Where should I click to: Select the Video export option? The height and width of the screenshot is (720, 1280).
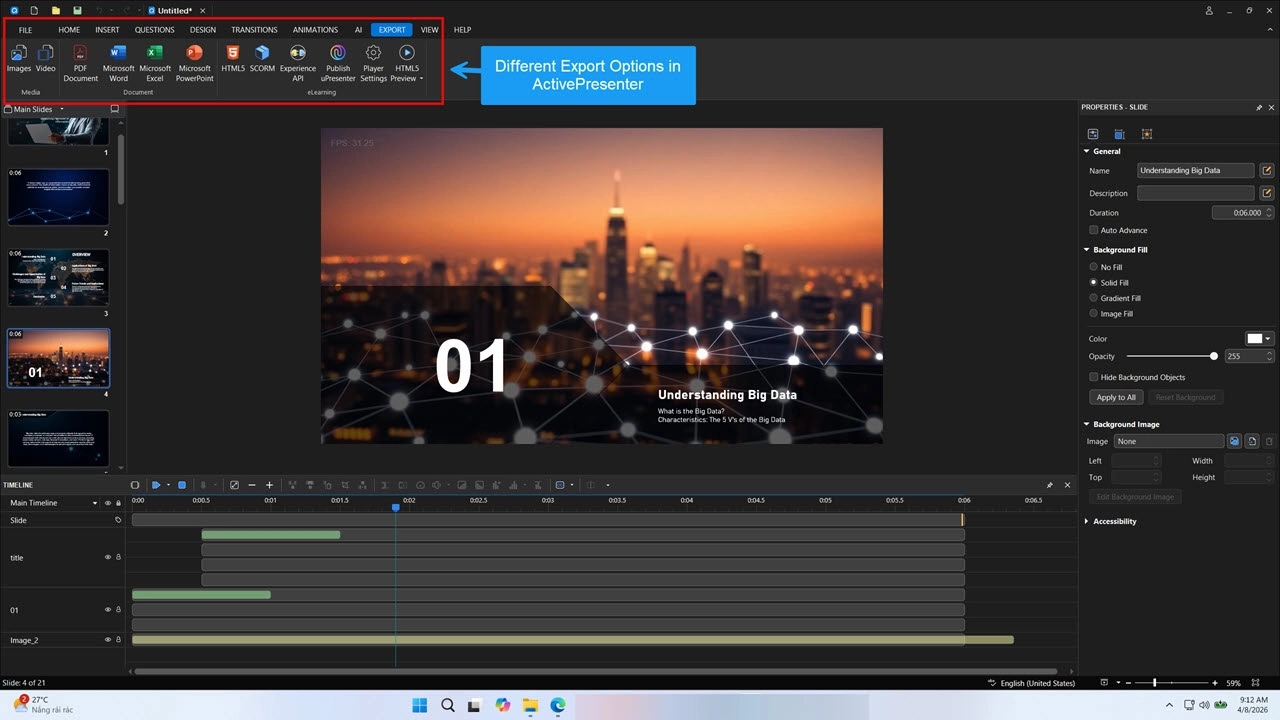(x=45, y=62)
